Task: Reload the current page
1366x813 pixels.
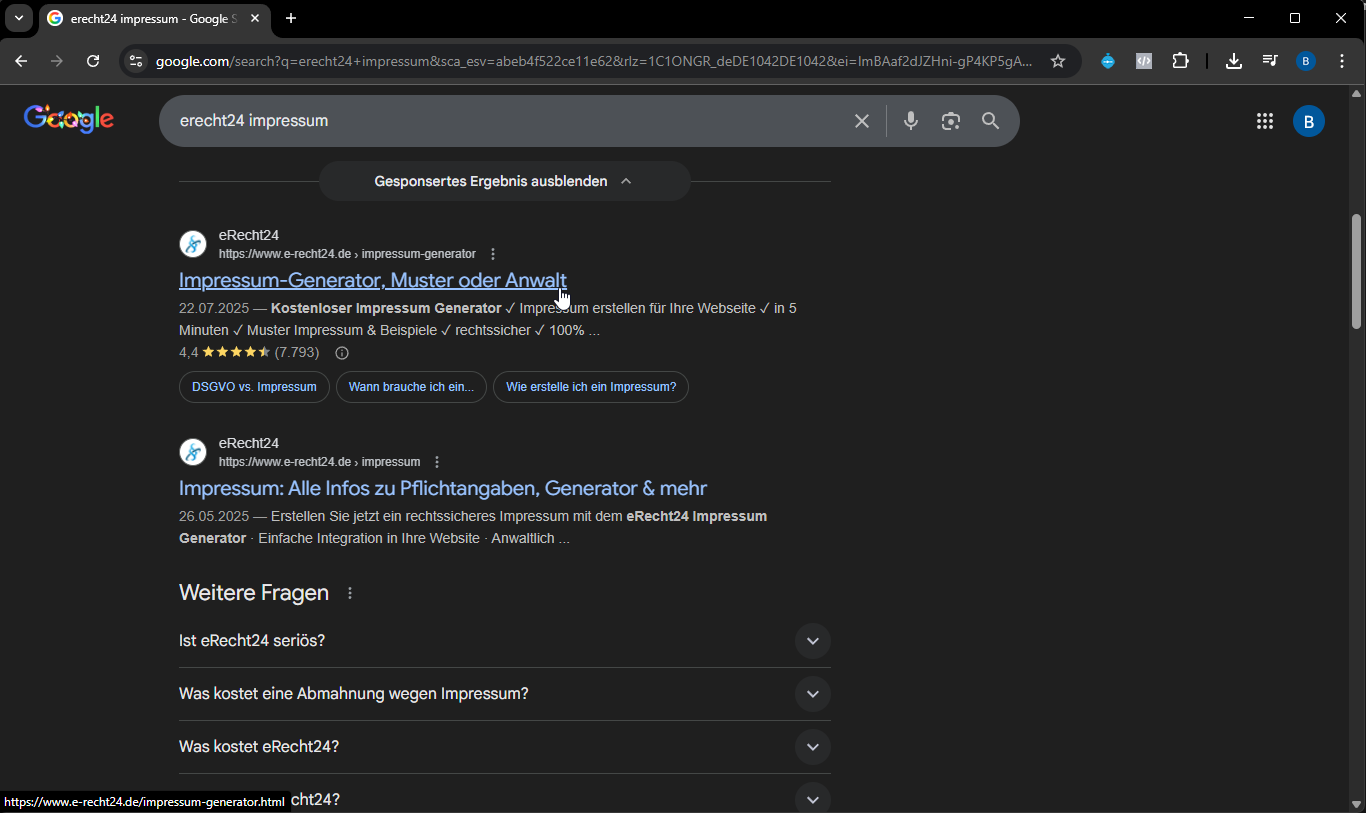Action: (93, 61)
